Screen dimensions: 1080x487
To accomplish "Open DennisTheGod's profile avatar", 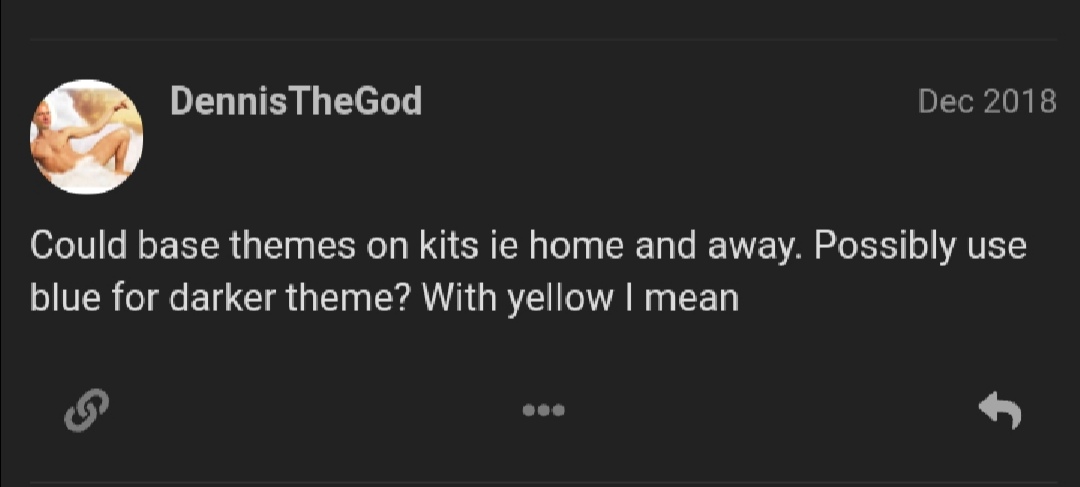I will 87,137.
